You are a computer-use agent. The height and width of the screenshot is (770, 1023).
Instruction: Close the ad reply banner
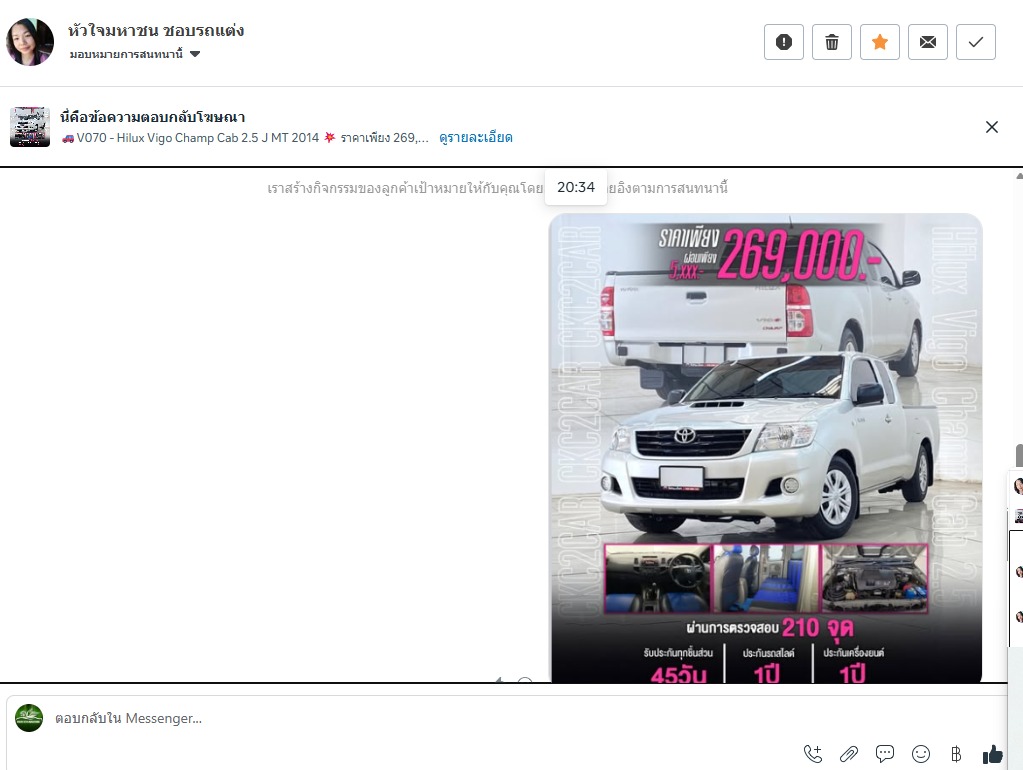point(992,127)
